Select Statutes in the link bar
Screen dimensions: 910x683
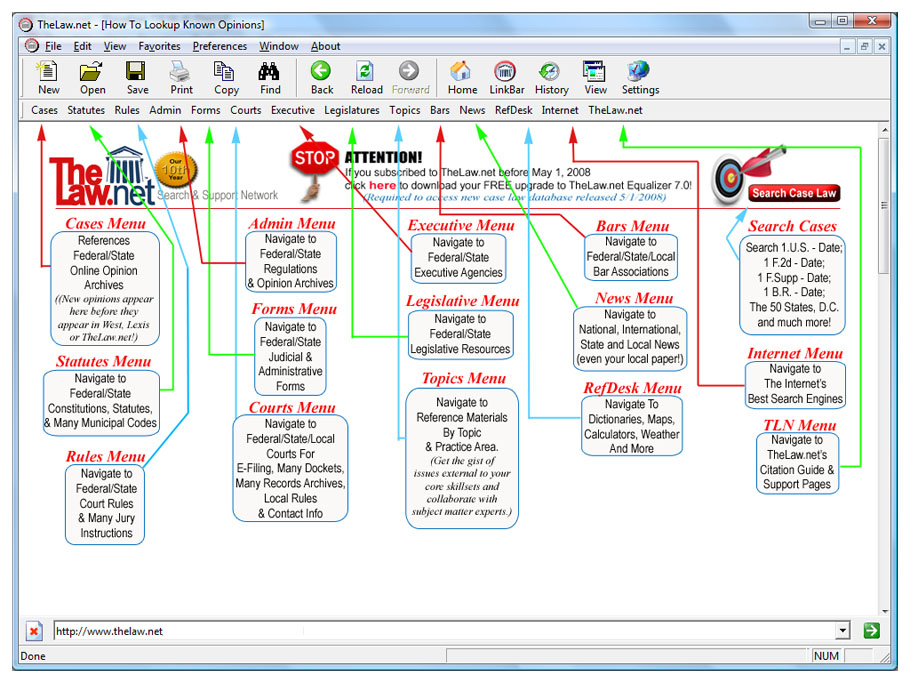(86, 110)
